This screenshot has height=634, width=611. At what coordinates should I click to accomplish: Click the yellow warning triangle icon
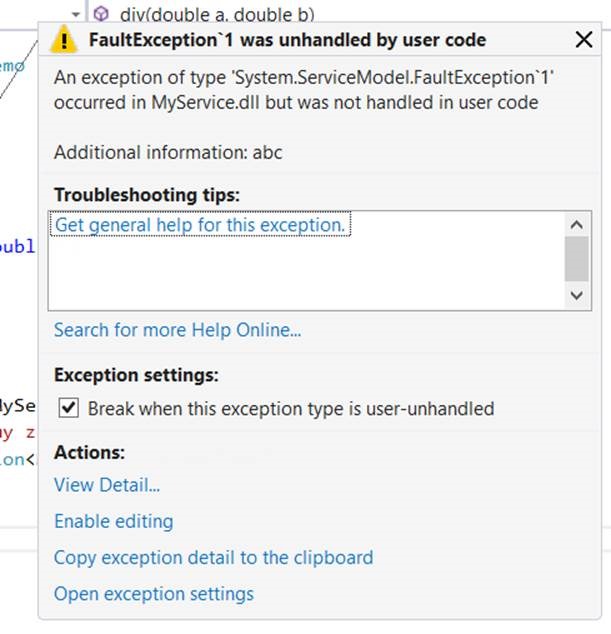click(64, 40)
